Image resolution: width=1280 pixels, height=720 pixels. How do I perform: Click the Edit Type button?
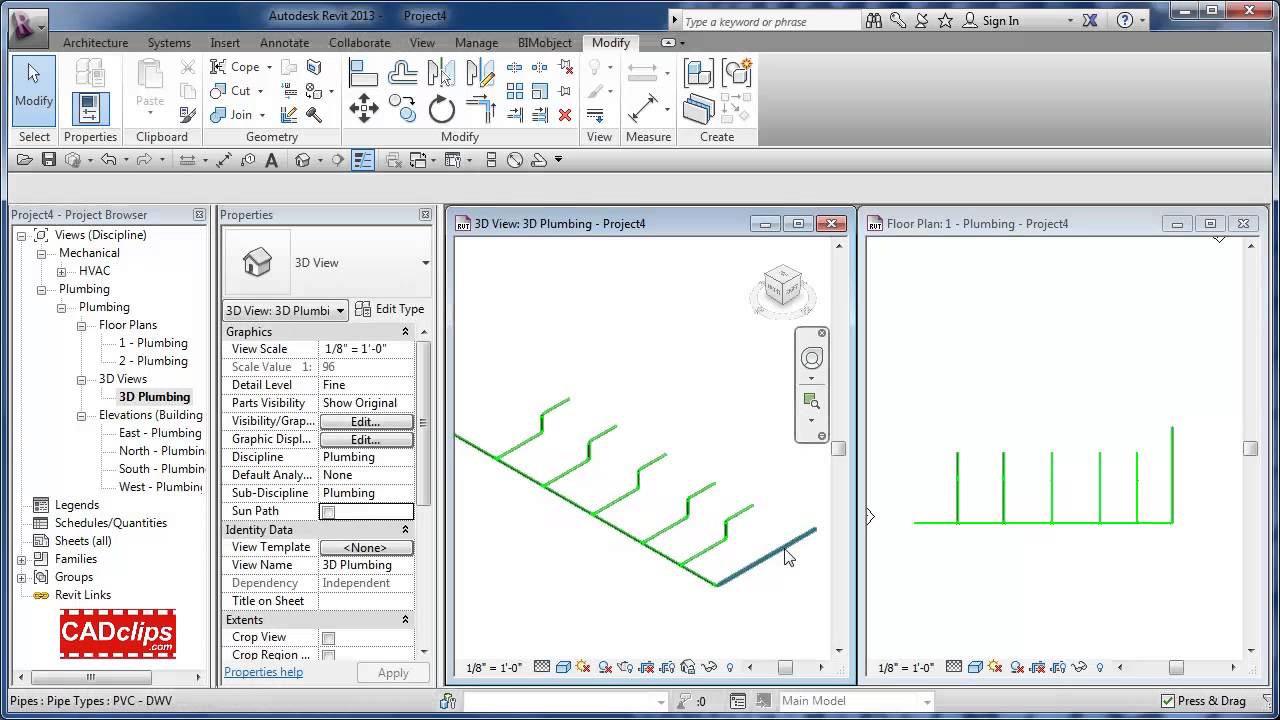390,309
